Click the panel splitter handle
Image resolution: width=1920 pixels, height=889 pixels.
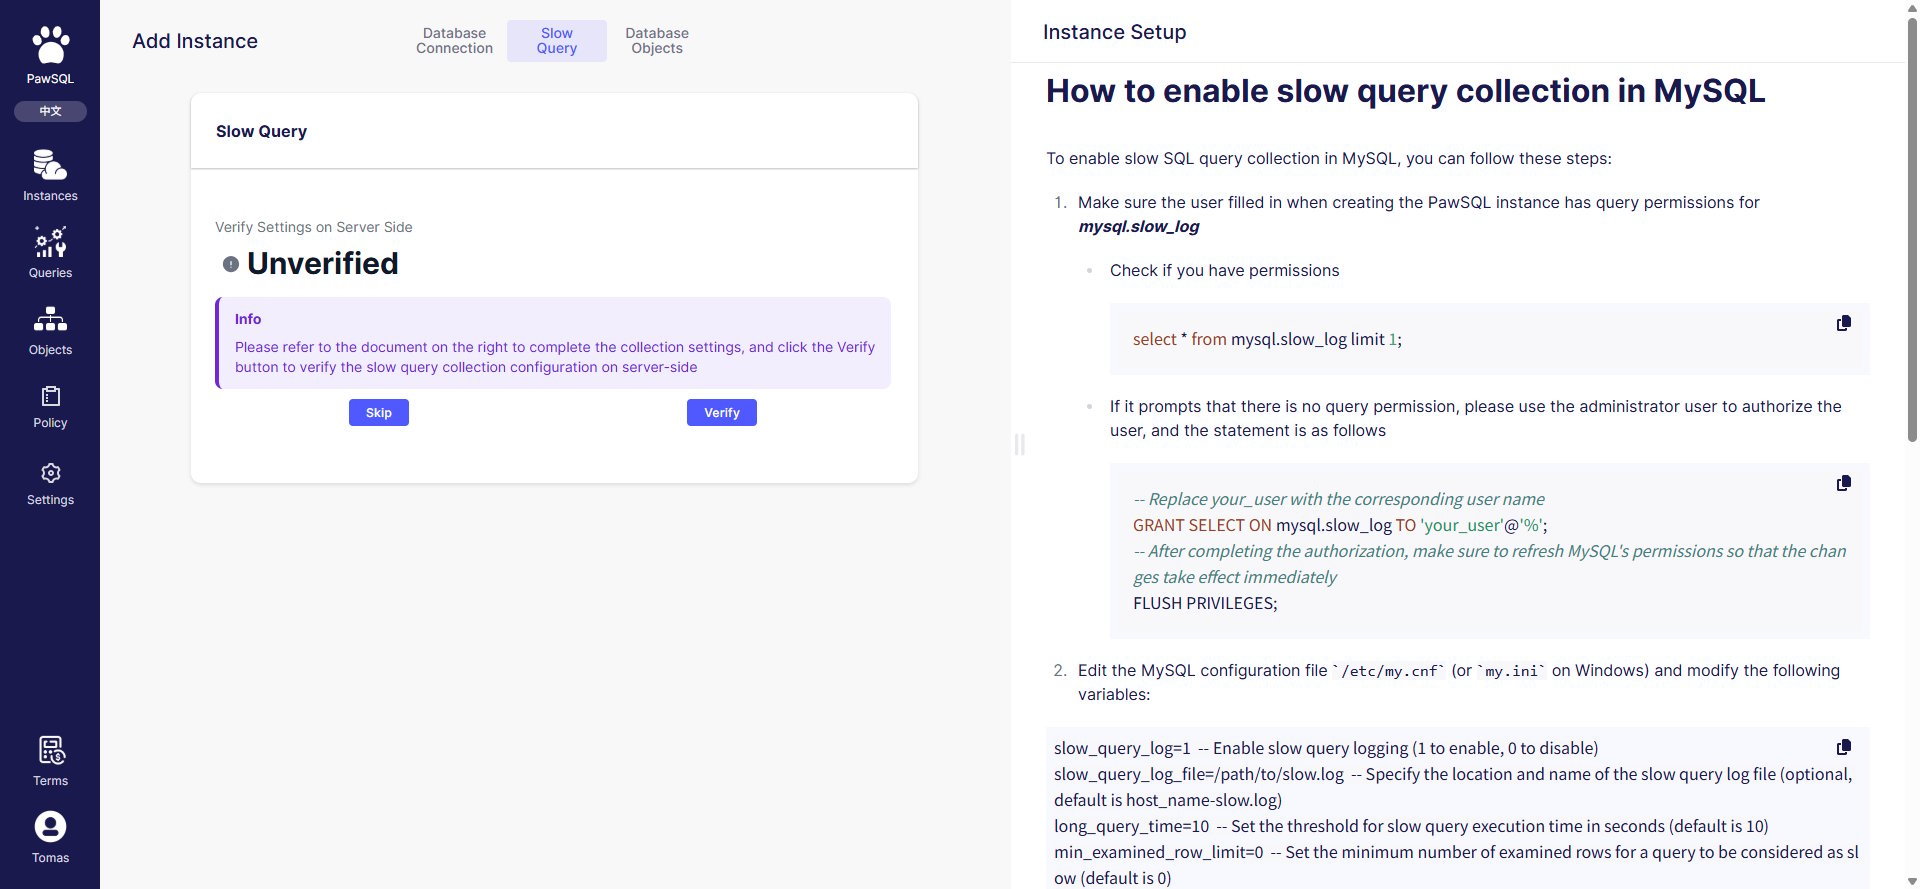click(x=1019, y=444)
